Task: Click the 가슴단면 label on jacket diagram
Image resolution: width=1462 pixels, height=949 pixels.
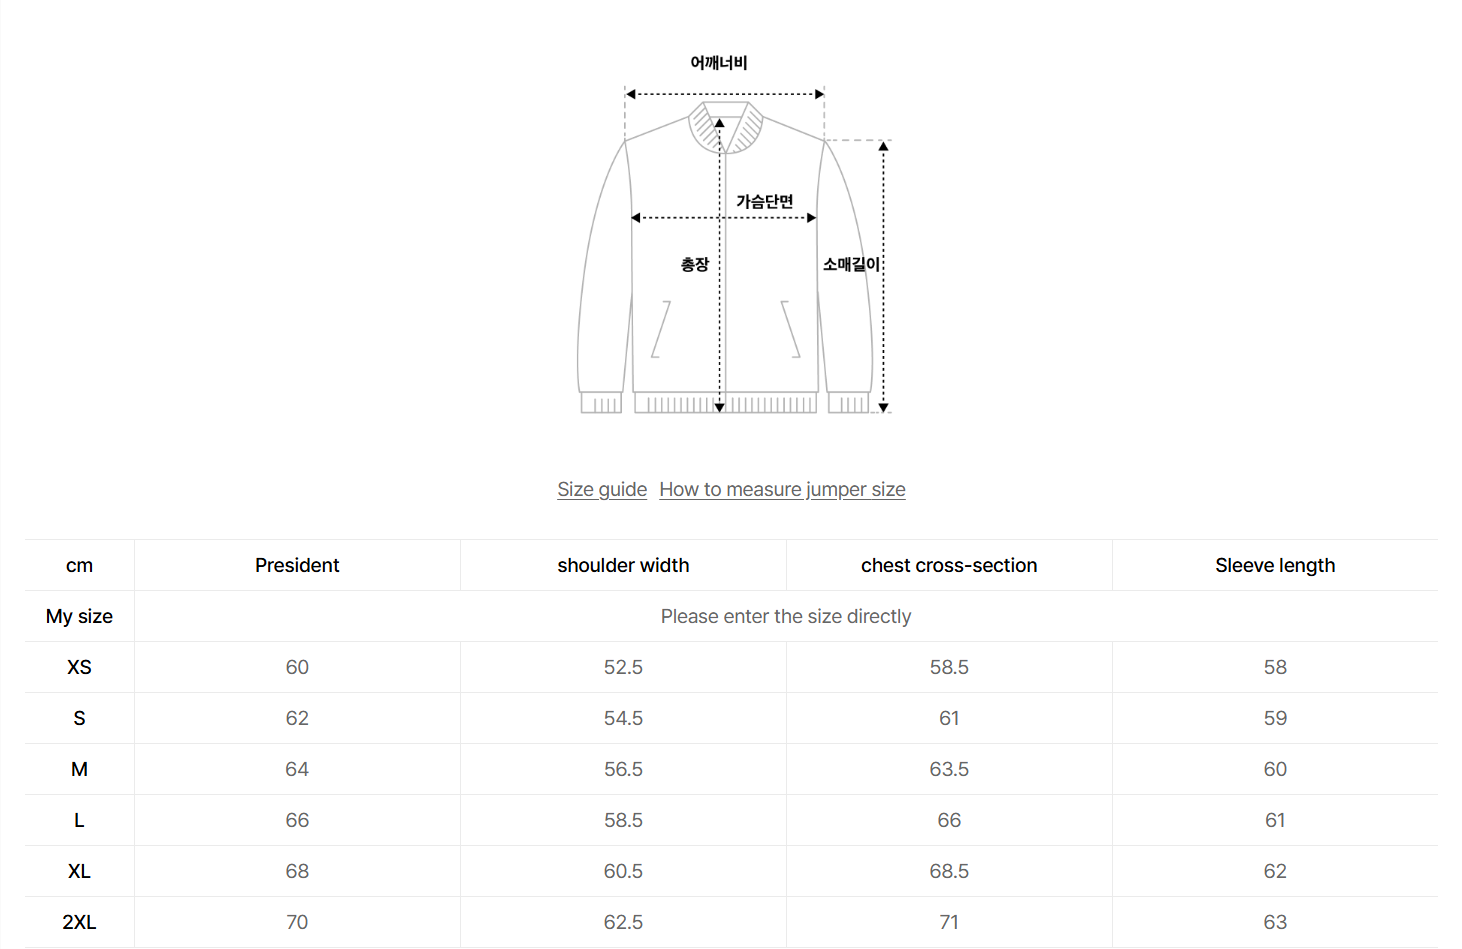Action: point(765,202)
